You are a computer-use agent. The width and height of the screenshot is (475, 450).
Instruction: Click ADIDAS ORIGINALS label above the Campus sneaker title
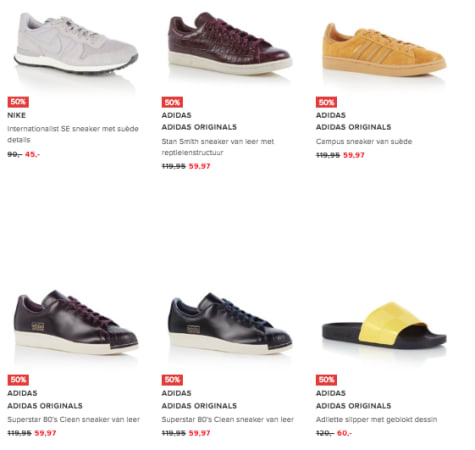coord(353,127)
